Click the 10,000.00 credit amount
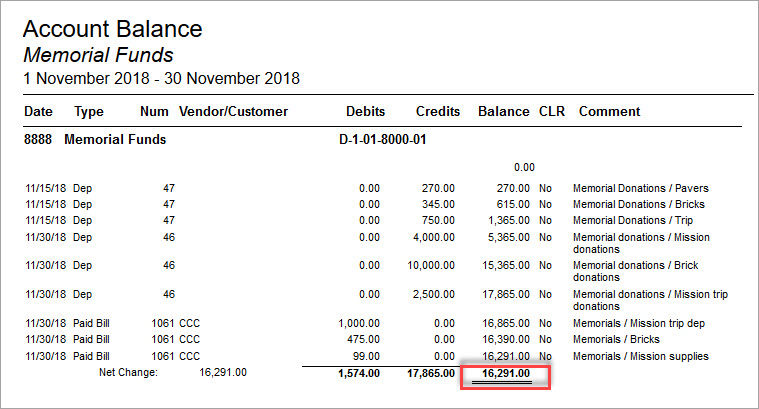Viewport: 759px width, 409px height. click(431, 265)
